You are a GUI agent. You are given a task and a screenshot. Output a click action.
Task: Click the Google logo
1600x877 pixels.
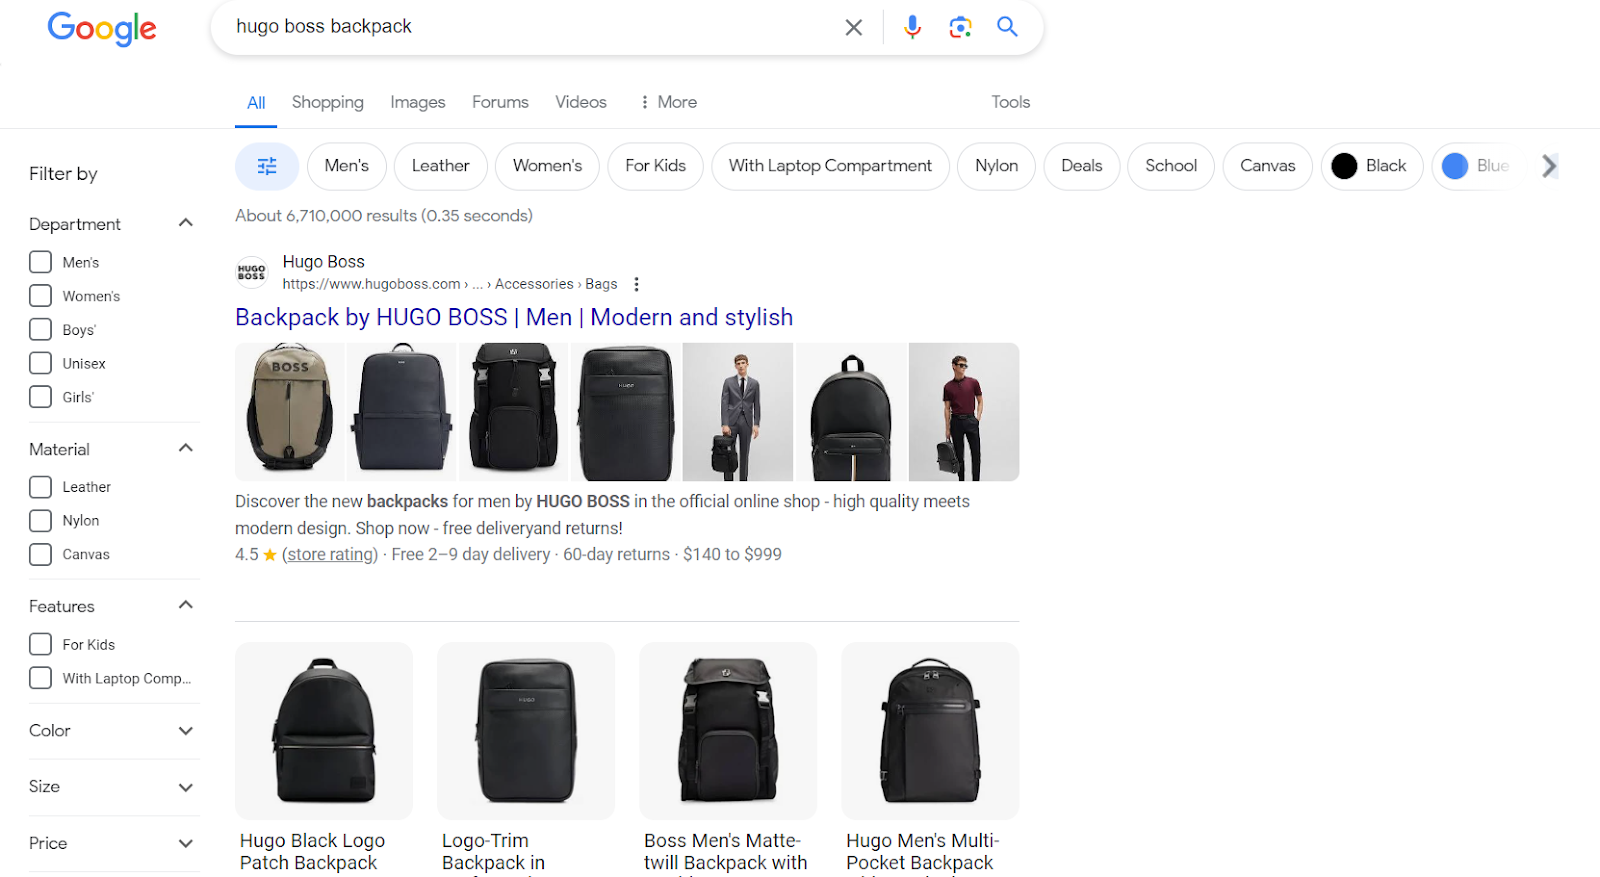coord(101,28)
